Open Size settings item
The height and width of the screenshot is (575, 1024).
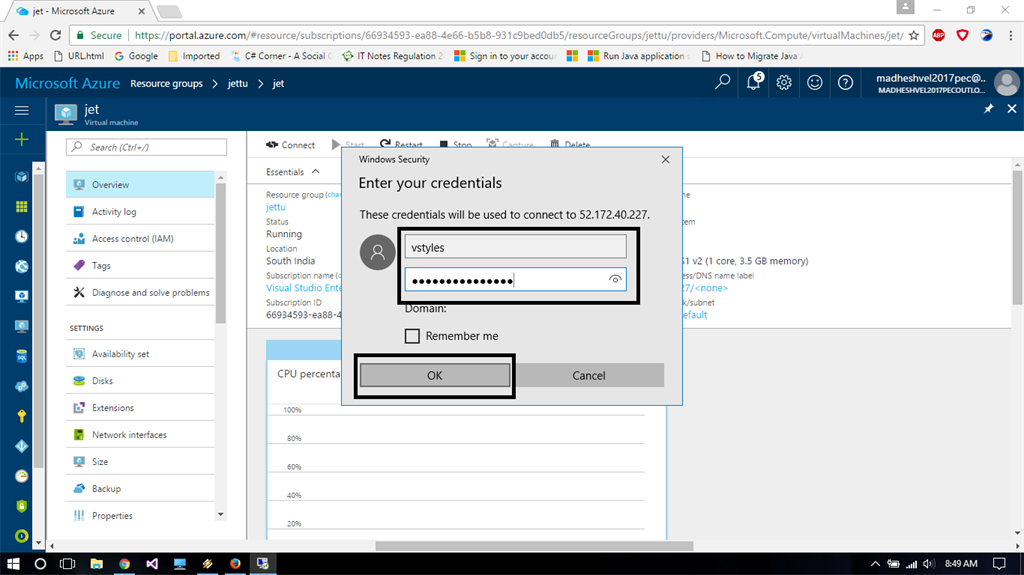coord(140,461)
